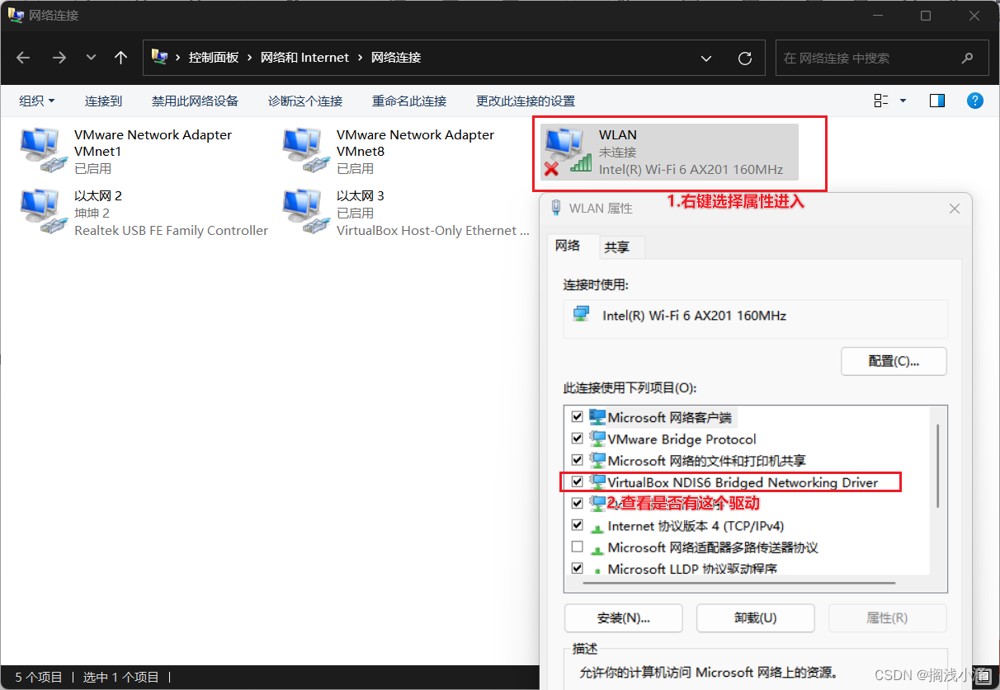Click Intel(R) Wi-Fi 6 AX201 adapter icon in dialog
This screenshot has width=1000, height=690.
coord(581,314)
